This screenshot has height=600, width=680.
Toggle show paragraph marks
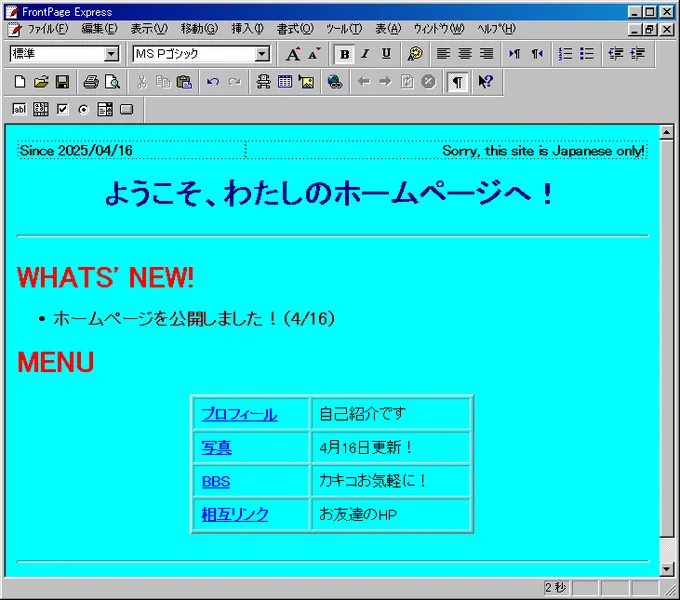click(457, 82)
